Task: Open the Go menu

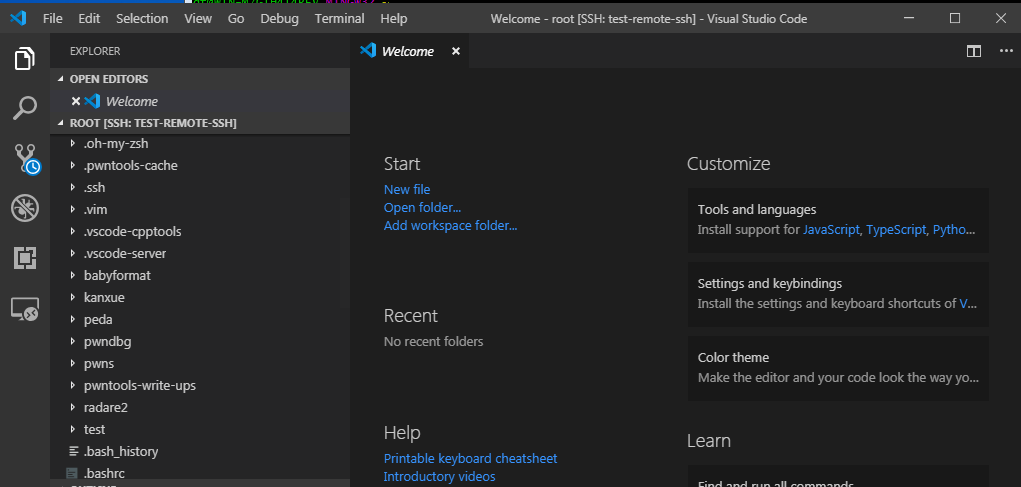Action: [x=236, y=18]
